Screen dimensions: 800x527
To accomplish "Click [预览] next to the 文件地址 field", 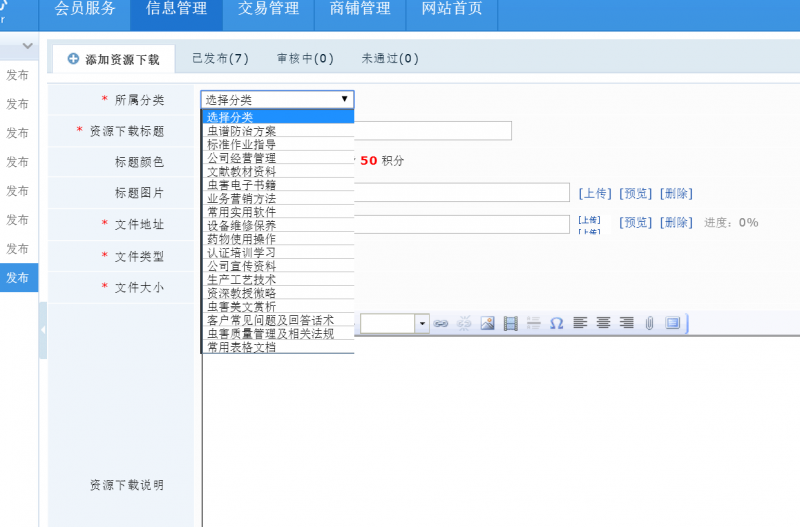I will click(636, 222).
